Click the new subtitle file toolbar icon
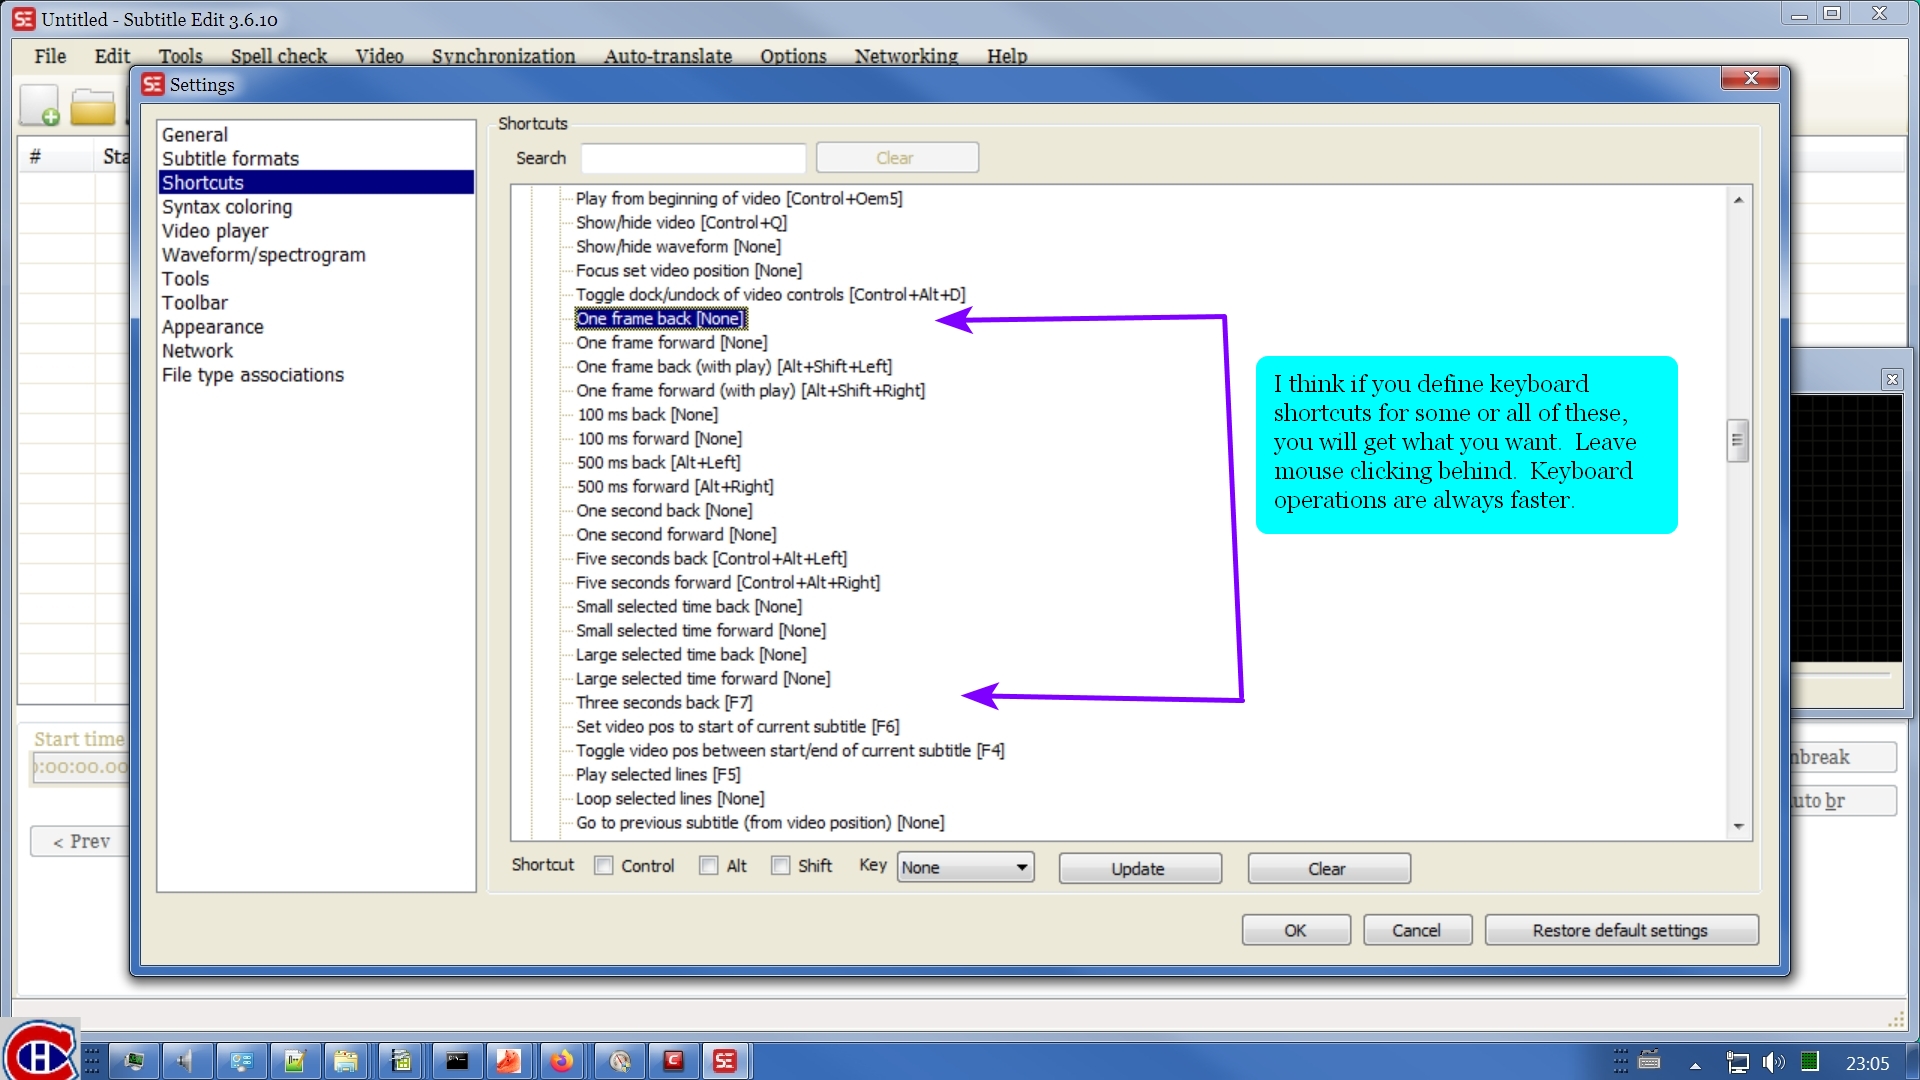 coord(37,105)
